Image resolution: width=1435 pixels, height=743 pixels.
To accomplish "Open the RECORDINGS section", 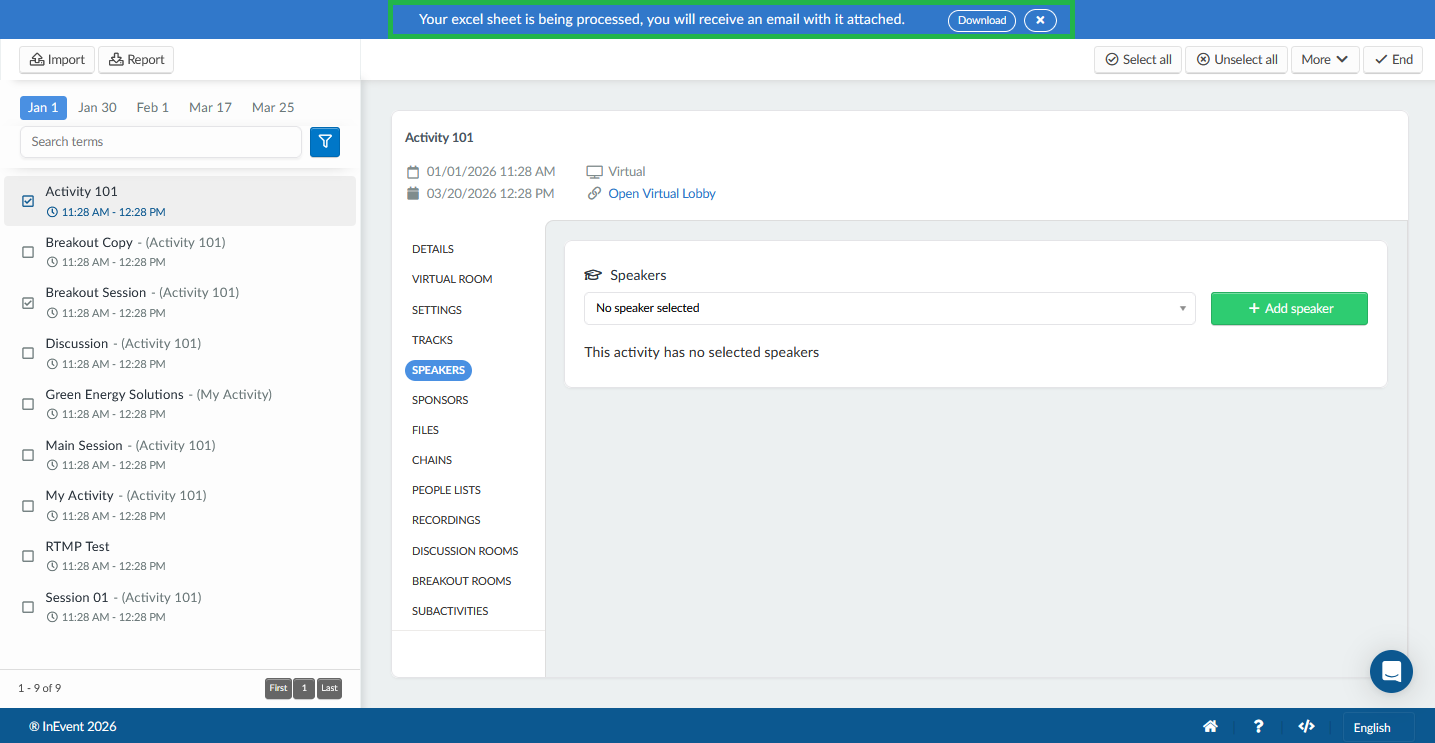I will click(446, 520).
